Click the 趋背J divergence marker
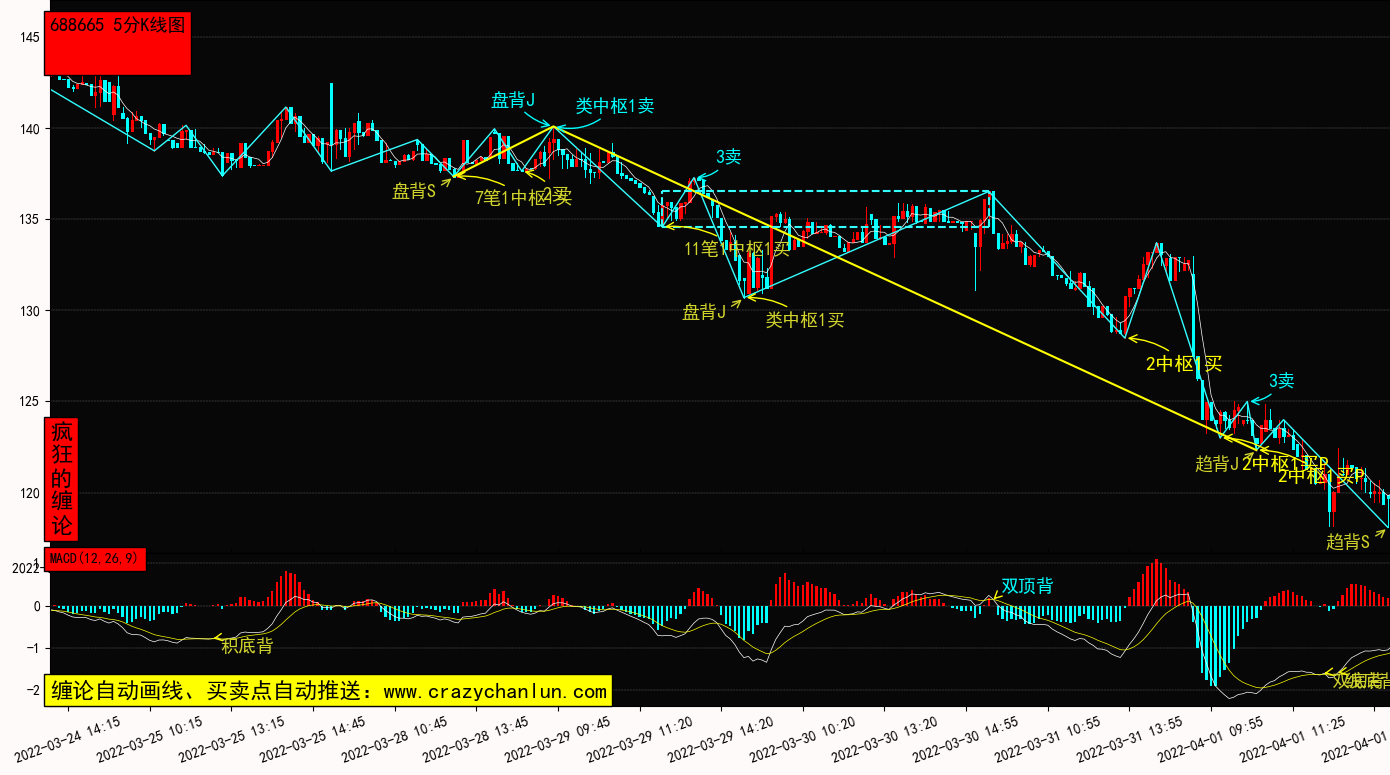1390x775 pixels. tap(1217, 464)
